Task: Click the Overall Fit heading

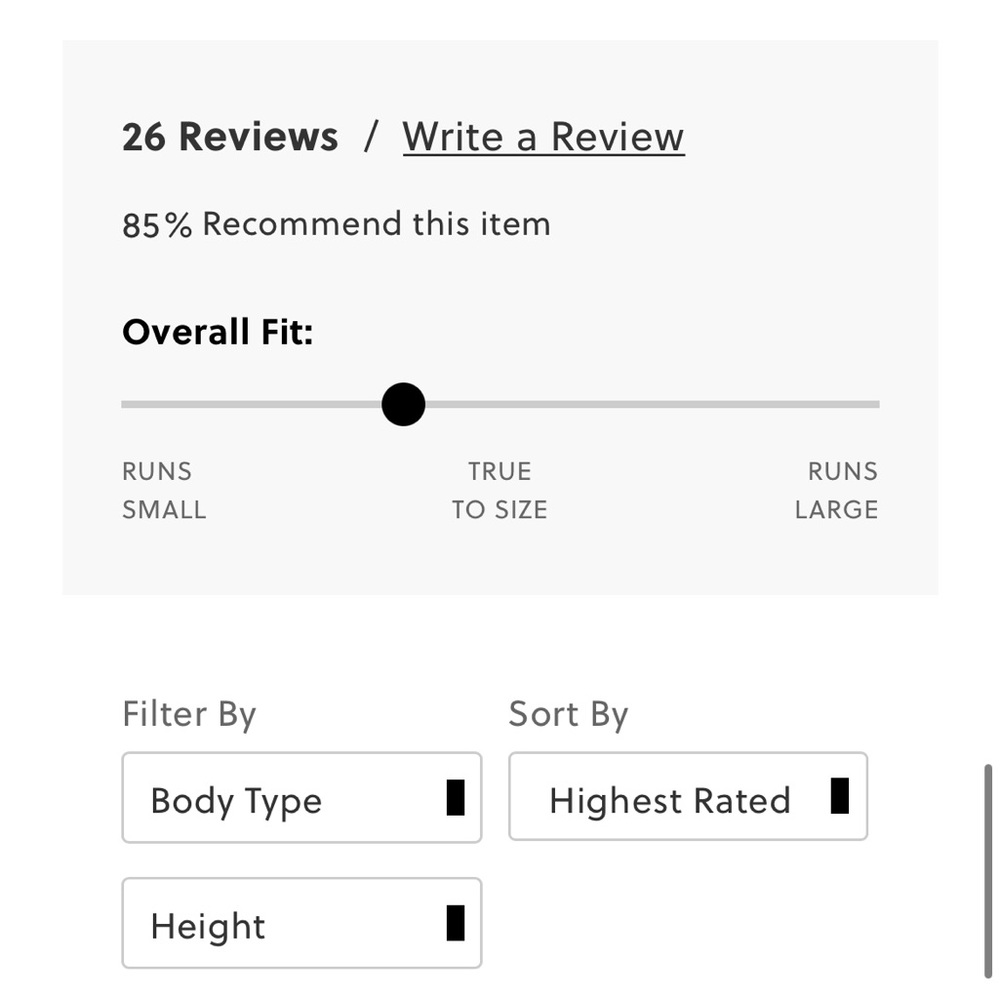Action: pyautogui.click(x=217, y=331)
